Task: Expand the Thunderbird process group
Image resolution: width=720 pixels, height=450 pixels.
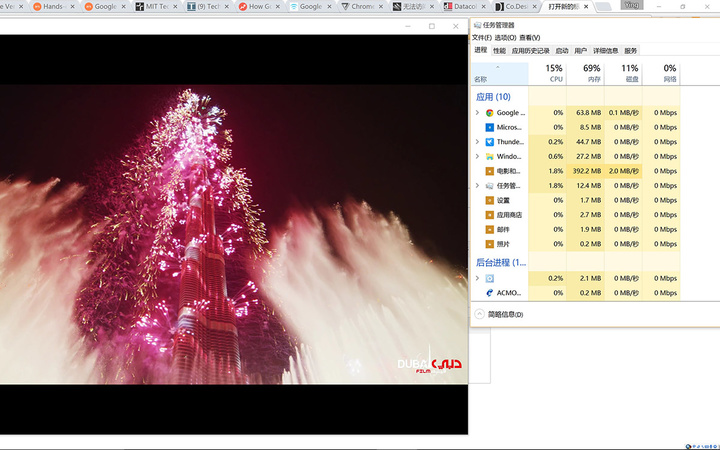Action: [477, 142]
